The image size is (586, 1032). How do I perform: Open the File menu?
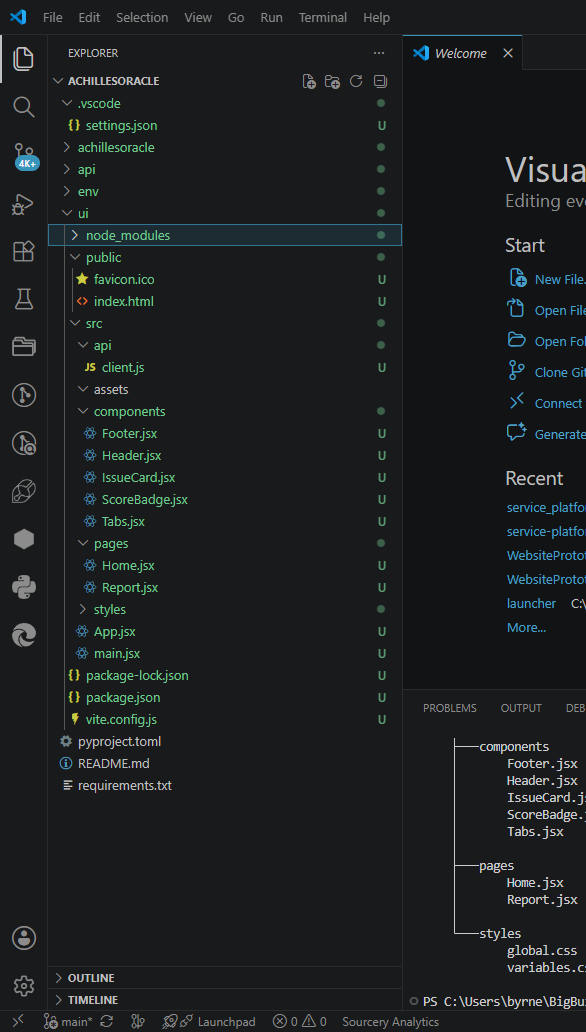pyautogui.click(x=53, y=18)
